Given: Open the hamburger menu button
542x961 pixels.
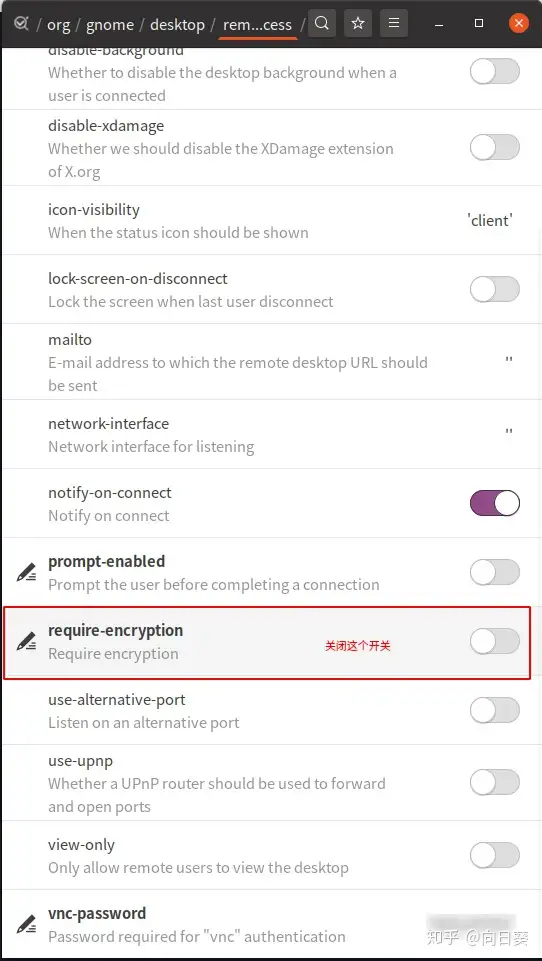Looking at the screenshot, I should [x=394, y=24].
